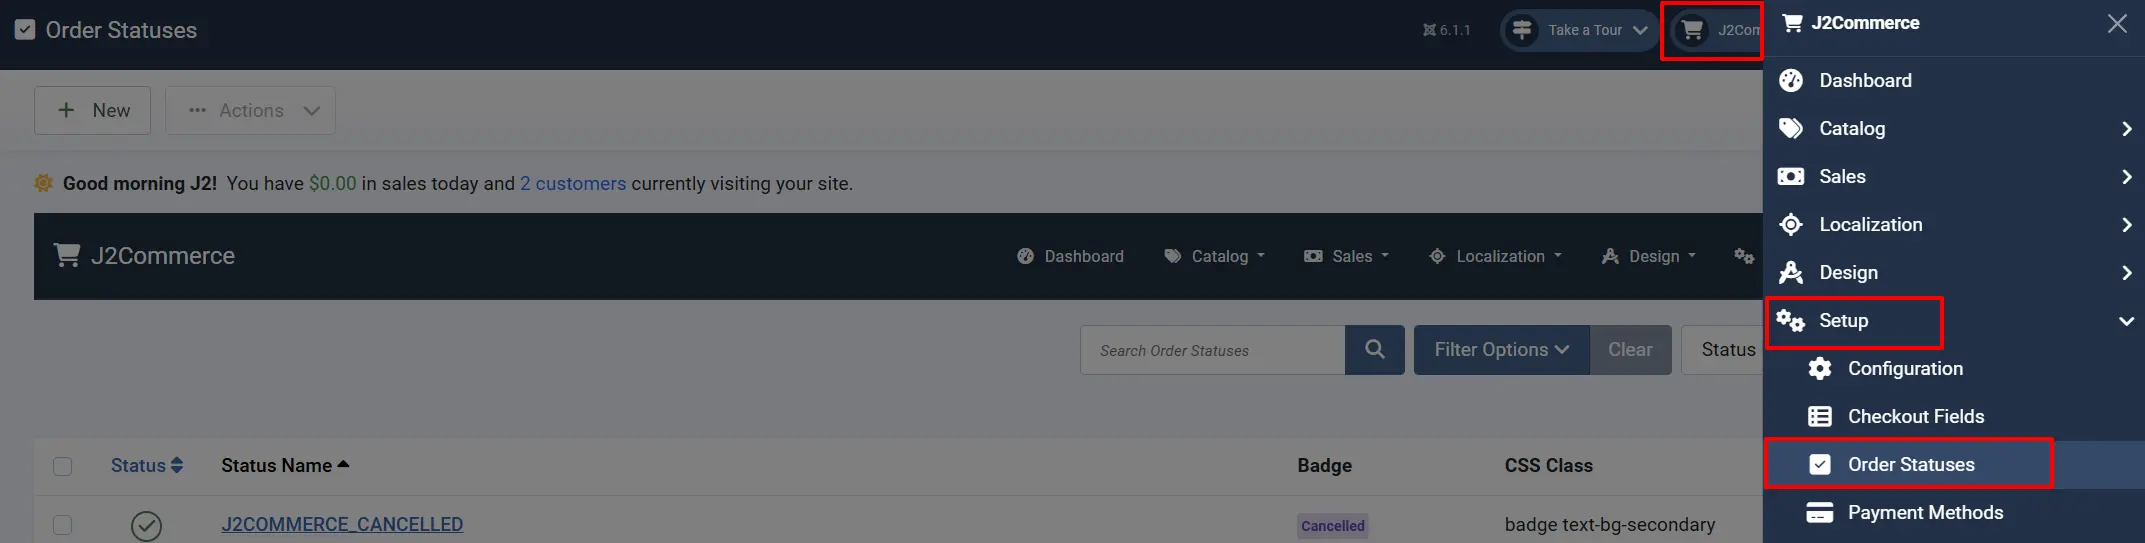Image resolution: width=2145 pixels, height=543 pixels.
Task: Open Sales dropdown in J2Commerce navbar
Action: tap(1346, 257)
